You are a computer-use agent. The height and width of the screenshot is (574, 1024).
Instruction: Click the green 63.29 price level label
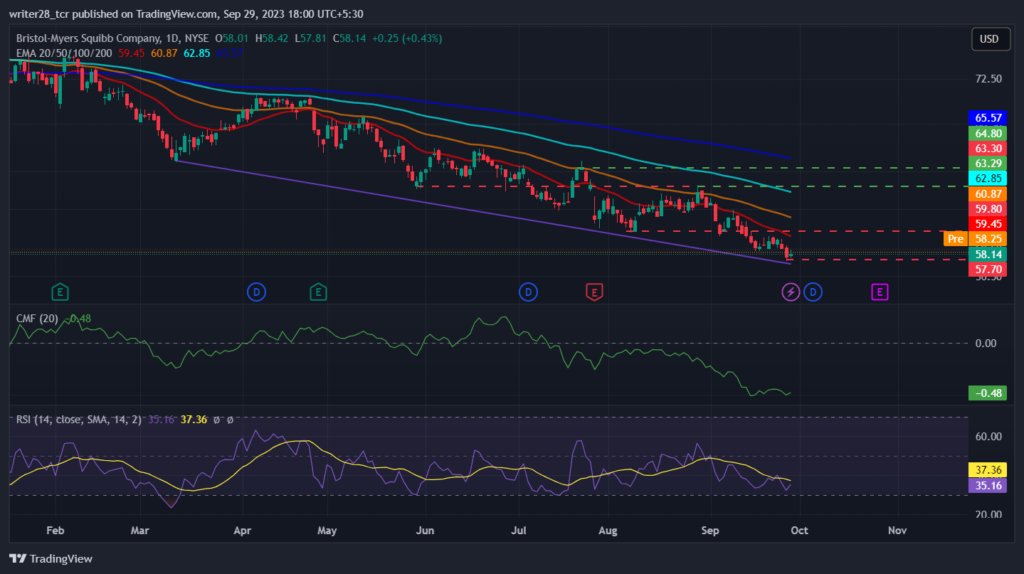pyautogui.click(x=987, y=163)
